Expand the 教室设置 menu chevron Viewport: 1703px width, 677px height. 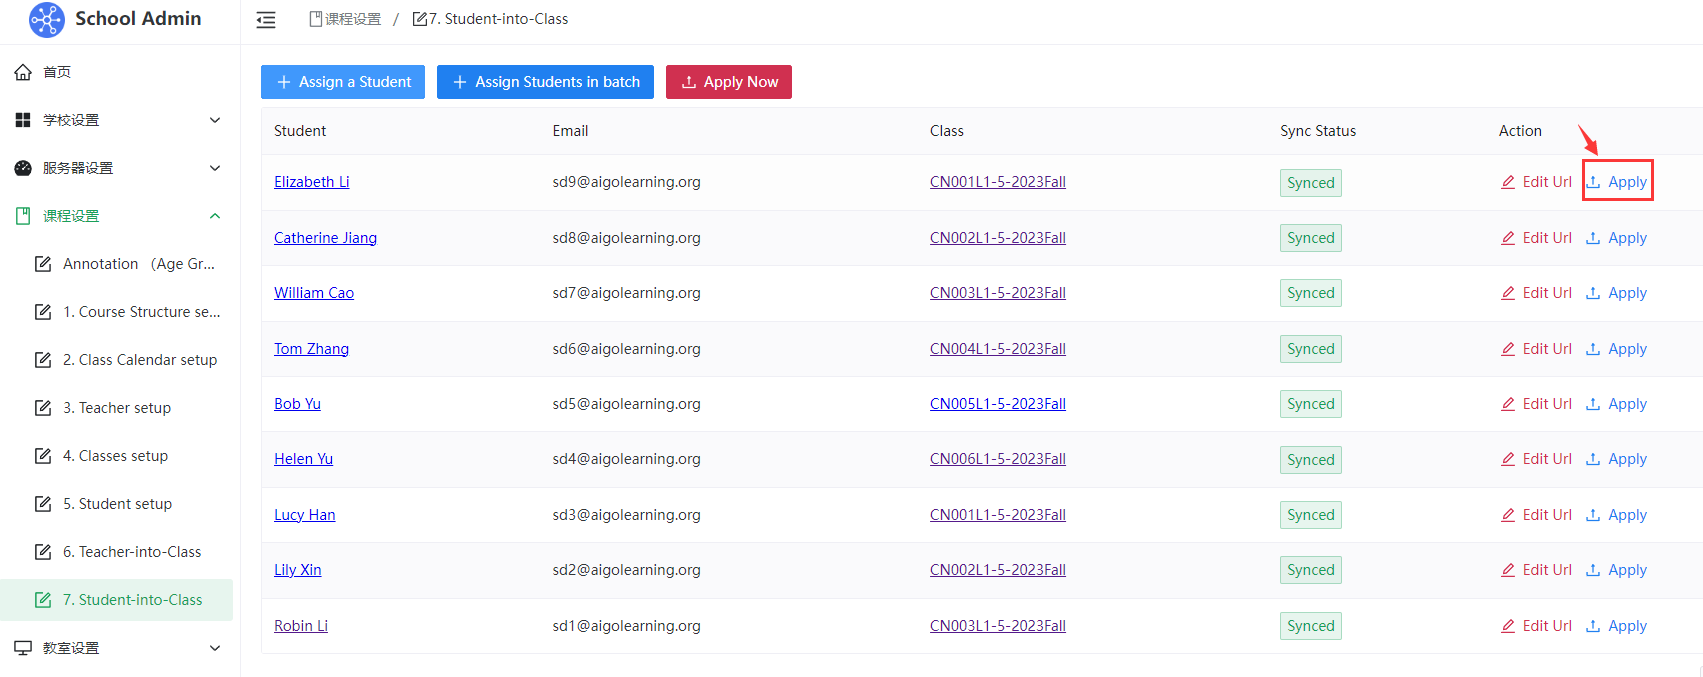215,648
